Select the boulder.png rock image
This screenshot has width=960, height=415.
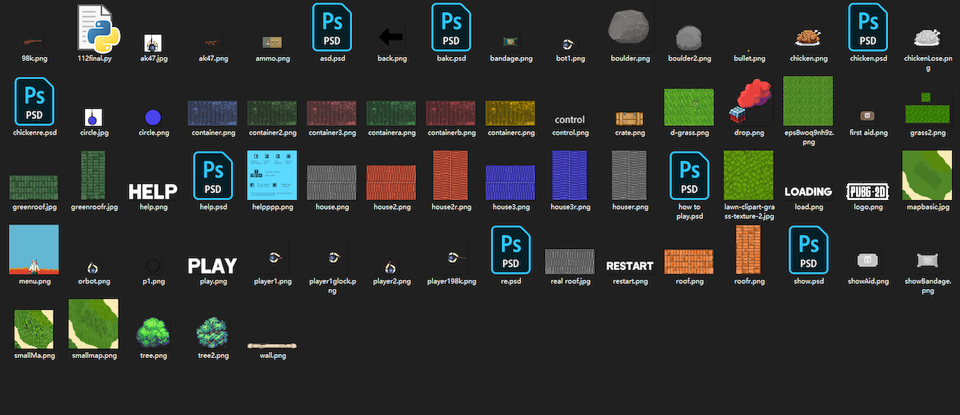(x=629, y=28)
